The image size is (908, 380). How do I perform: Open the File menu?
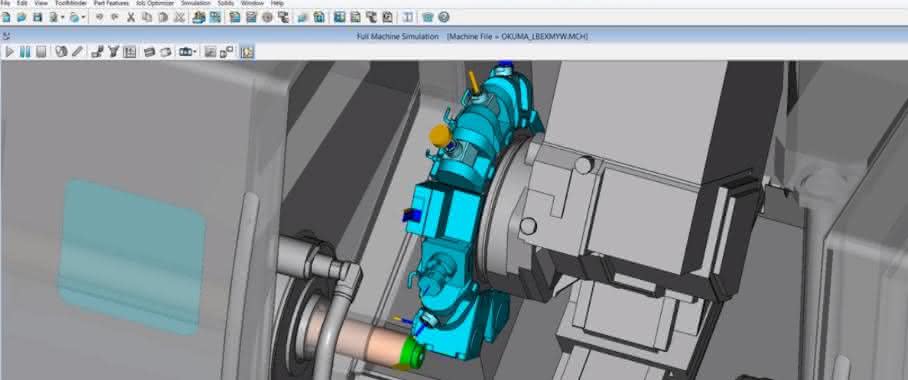pyautogui.click(x=5, y=3)
